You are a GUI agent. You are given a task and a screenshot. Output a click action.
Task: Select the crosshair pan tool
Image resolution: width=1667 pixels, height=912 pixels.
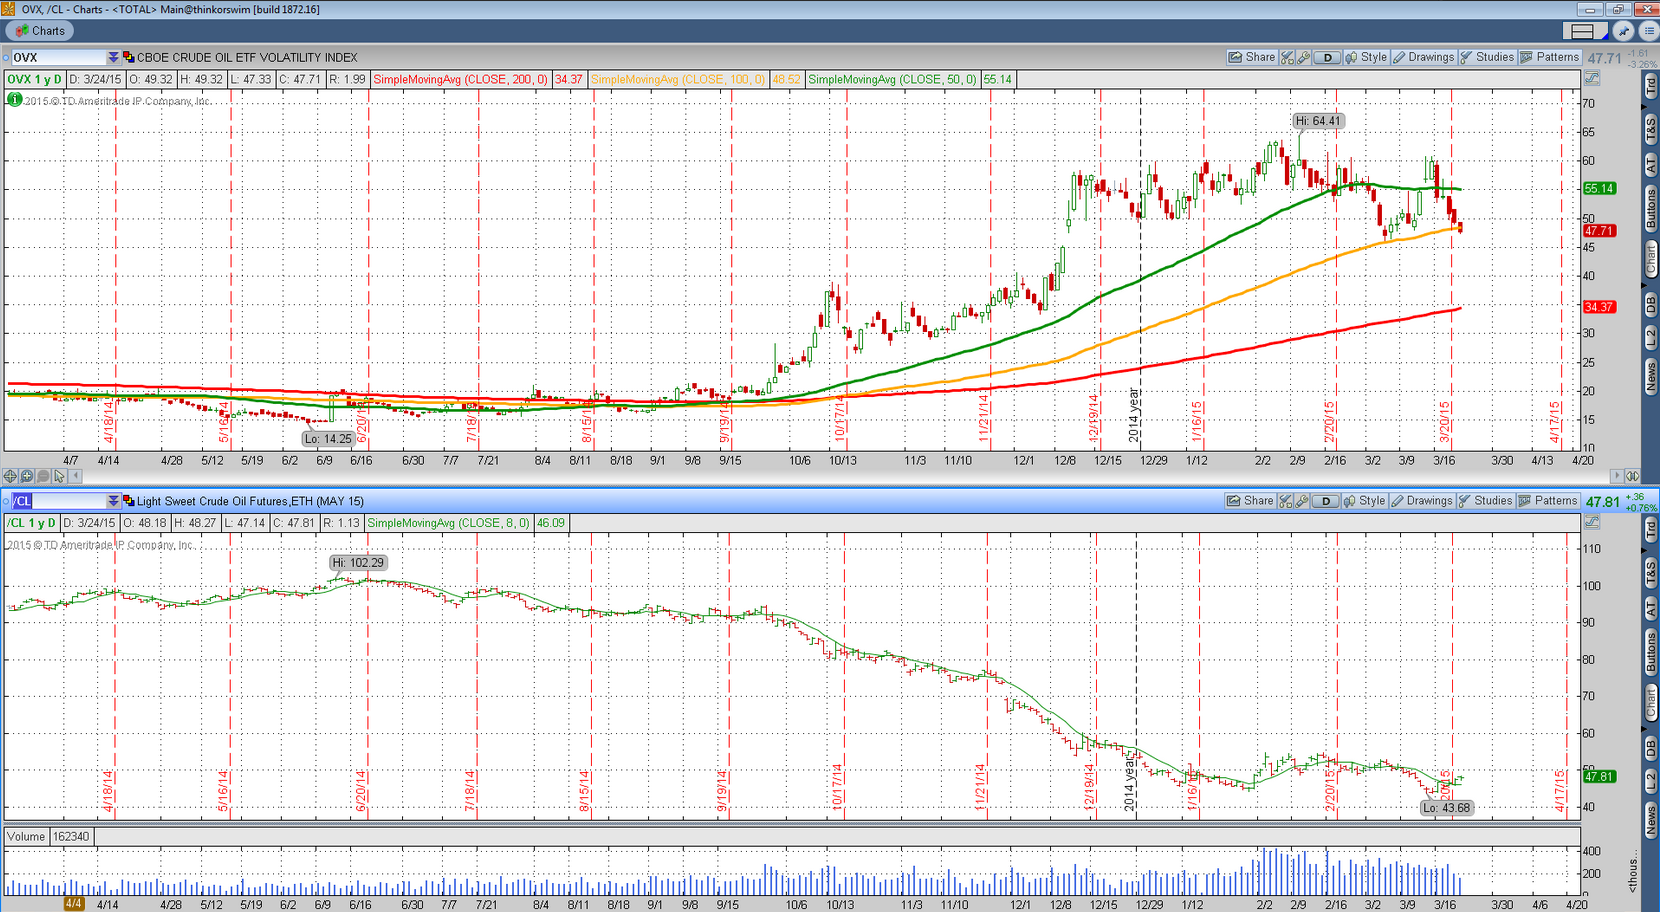tap(10, 476)
